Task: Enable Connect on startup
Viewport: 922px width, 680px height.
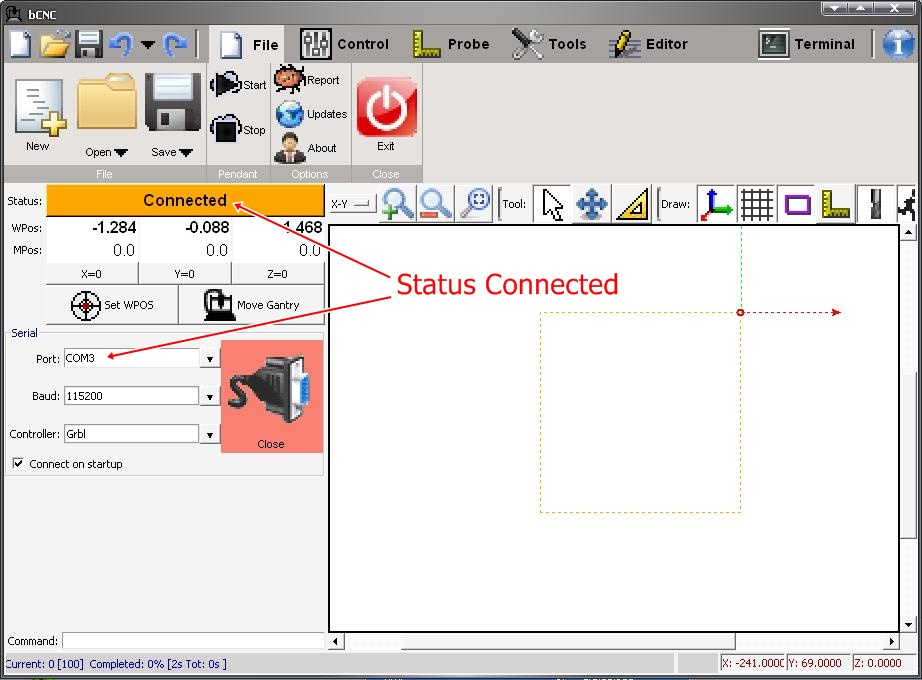Action: [18, 464]
